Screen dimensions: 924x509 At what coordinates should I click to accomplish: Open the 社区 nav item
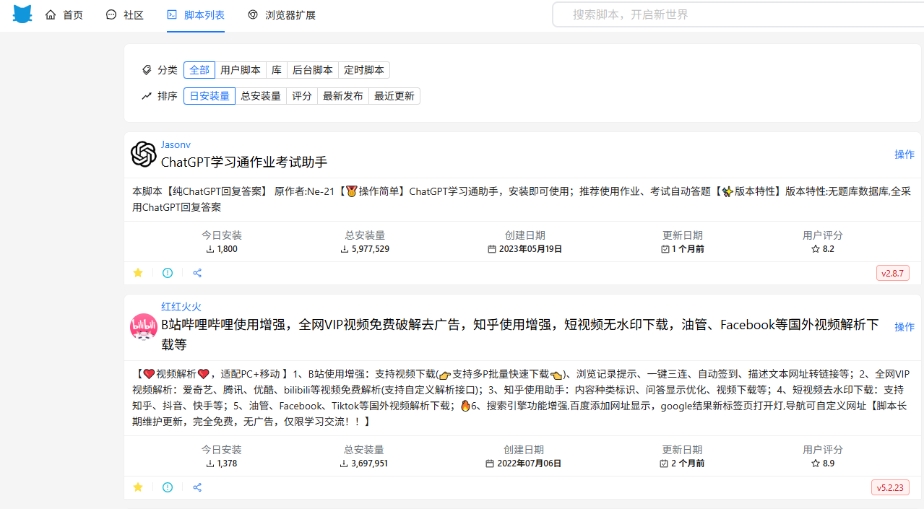(x=124, y=15)
